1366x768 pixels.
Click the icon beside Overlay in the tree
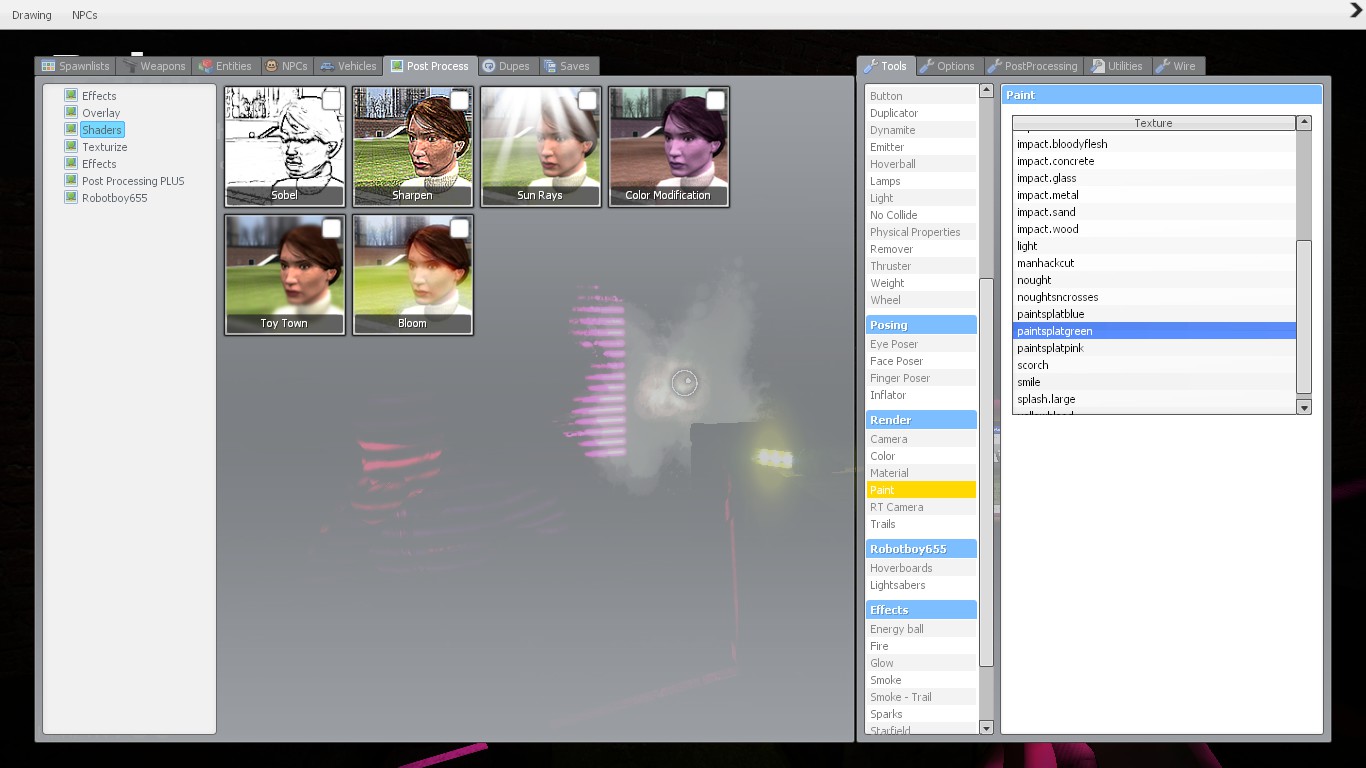coord(71,112)
